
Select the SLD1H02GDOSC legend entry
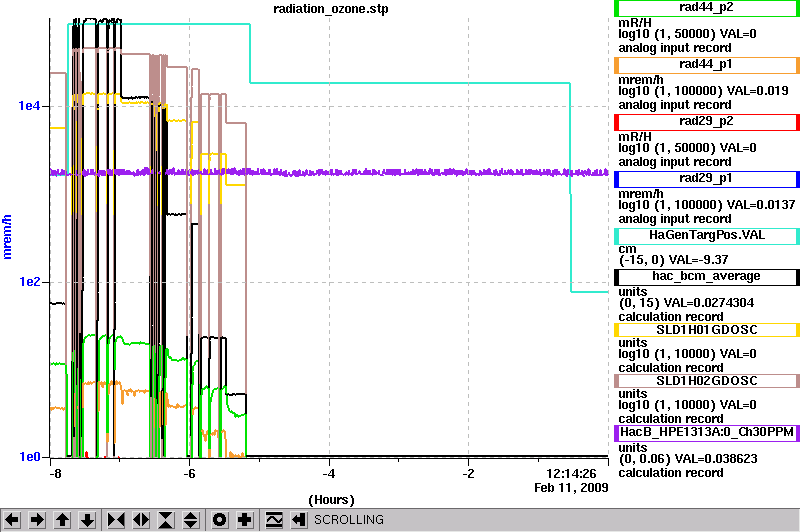706,381
